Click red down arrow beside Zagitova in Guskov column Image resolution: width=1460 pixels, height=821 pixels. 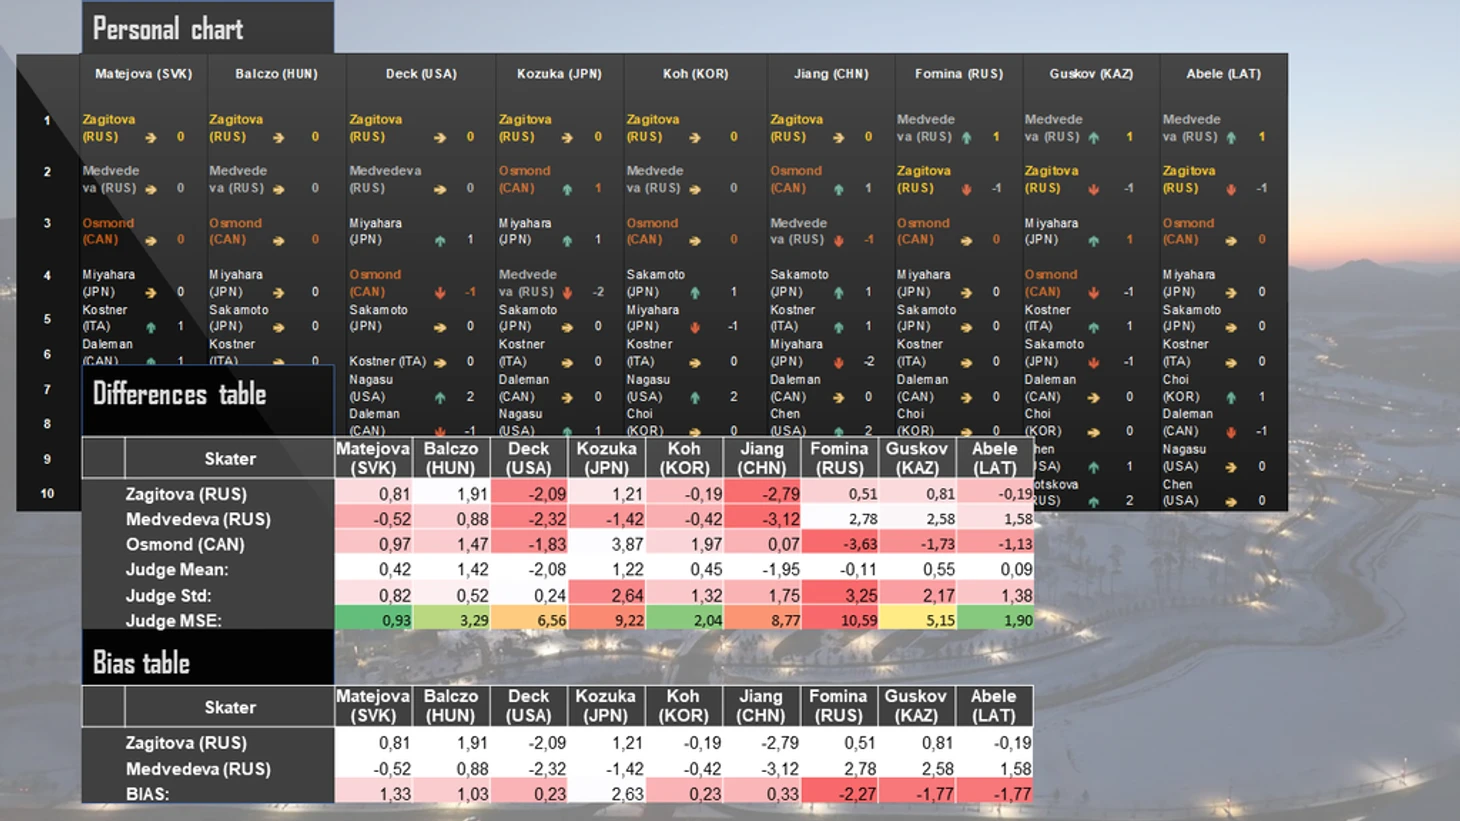[1094, 189]
